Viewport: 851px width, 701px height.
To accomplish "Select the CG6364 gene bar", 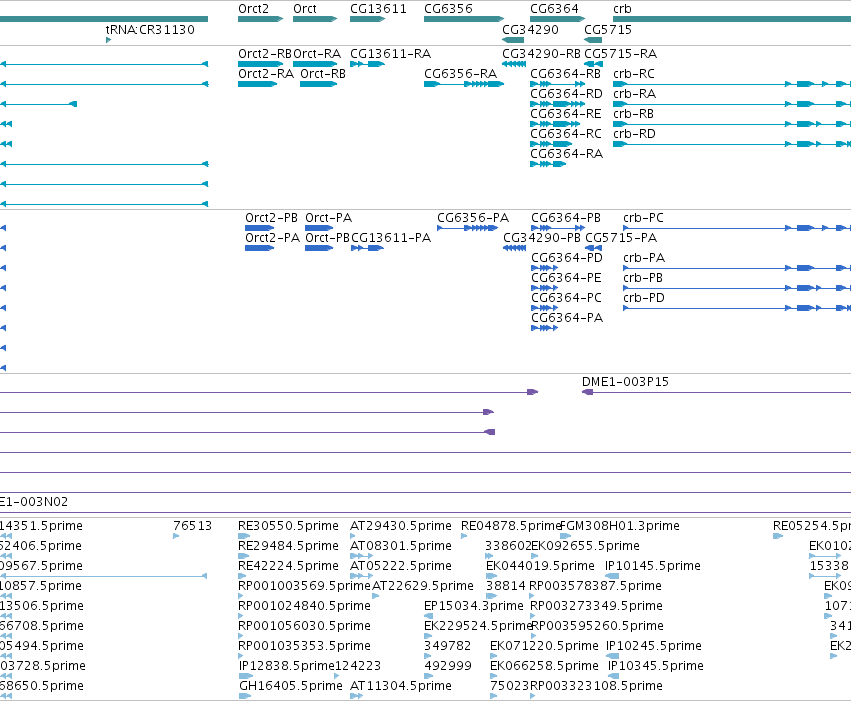I will pos(557,19).
